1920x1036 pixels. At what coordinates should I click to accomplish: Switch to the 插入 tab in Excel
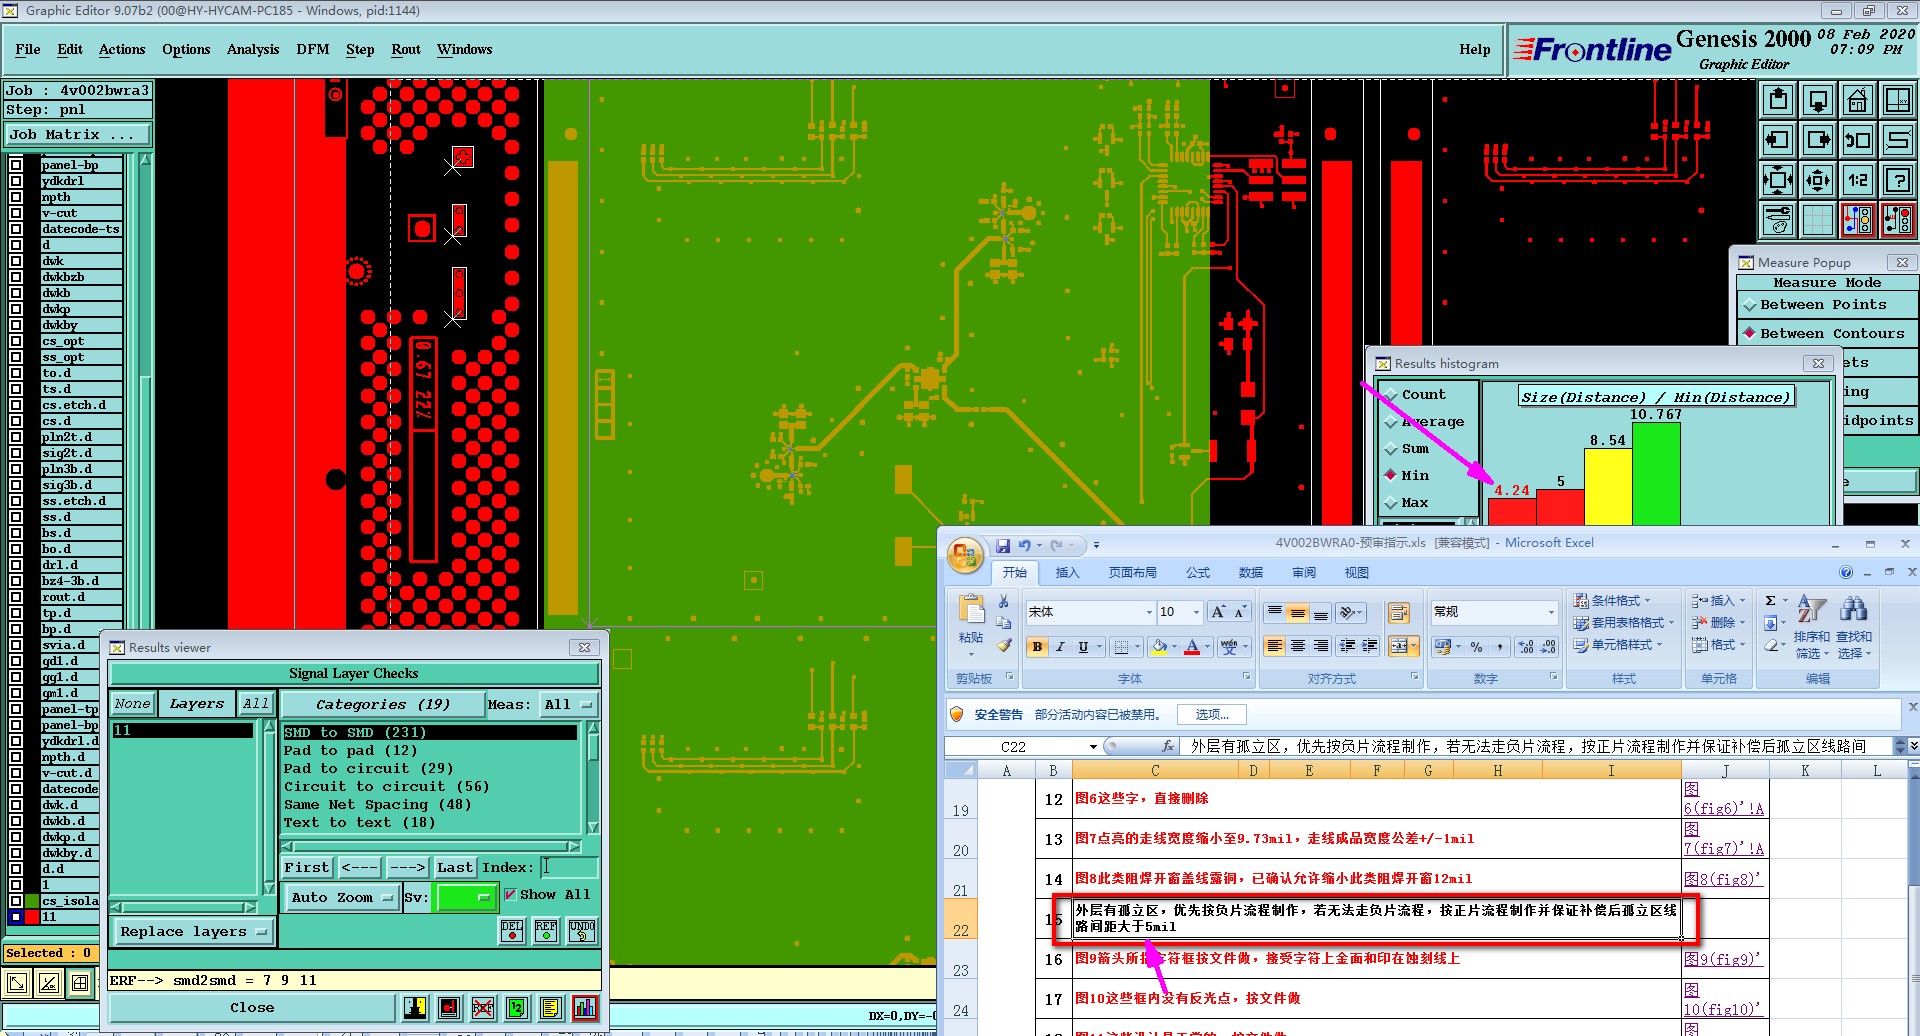click(1067, 573)
